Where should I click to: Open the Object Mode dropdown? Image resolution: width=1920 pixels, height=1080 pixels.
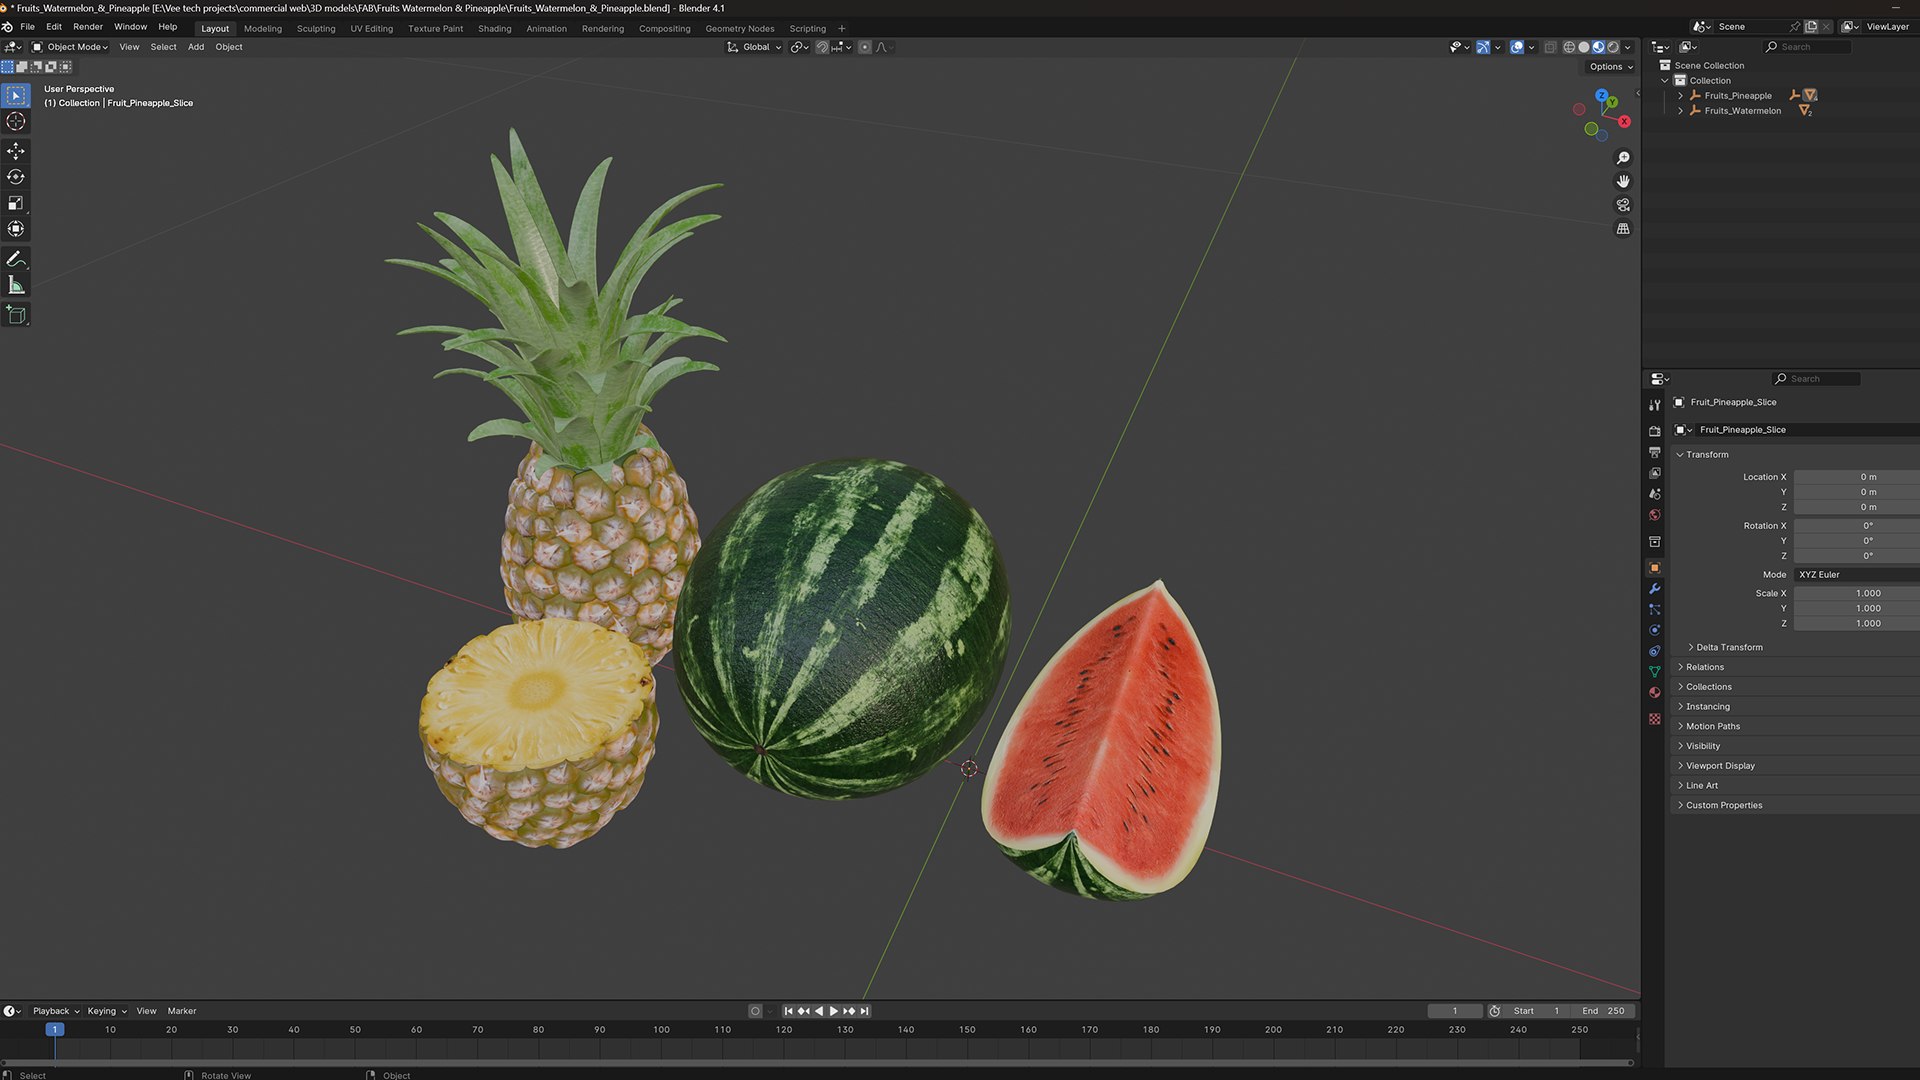pos(70,47)
